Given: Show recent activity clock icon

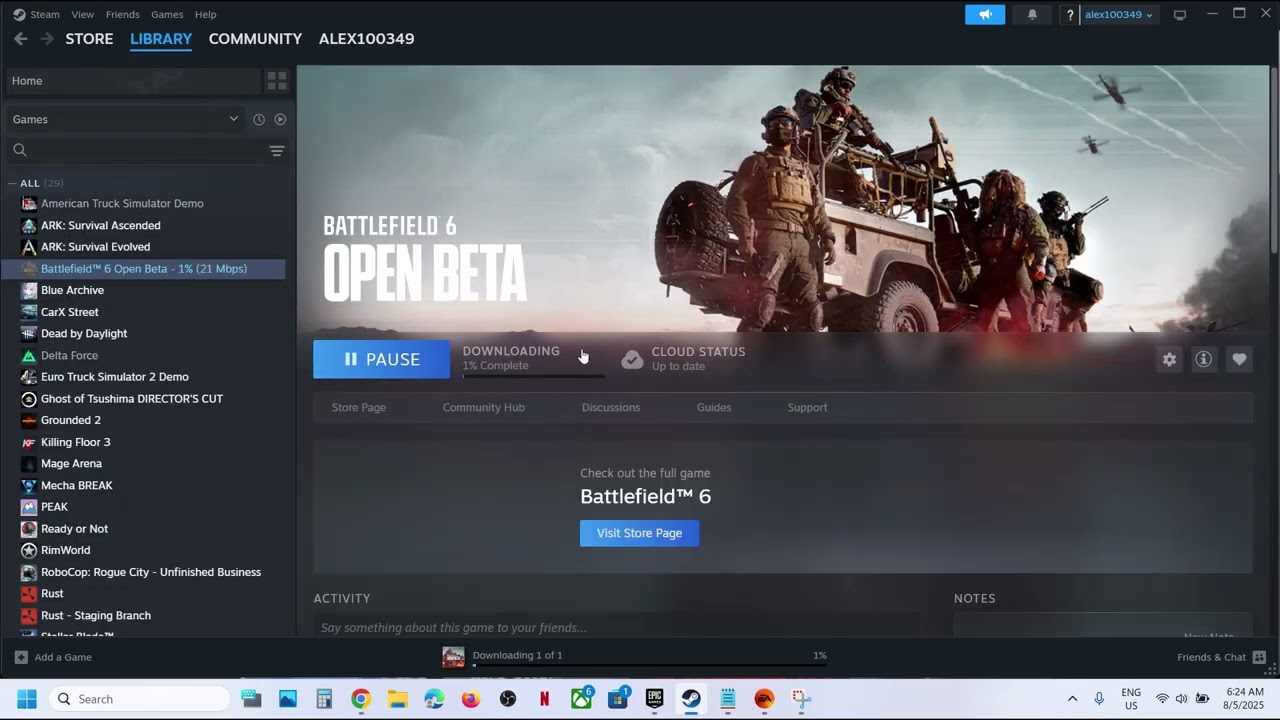Looking at the screenshot, I should tap(259, 119).
